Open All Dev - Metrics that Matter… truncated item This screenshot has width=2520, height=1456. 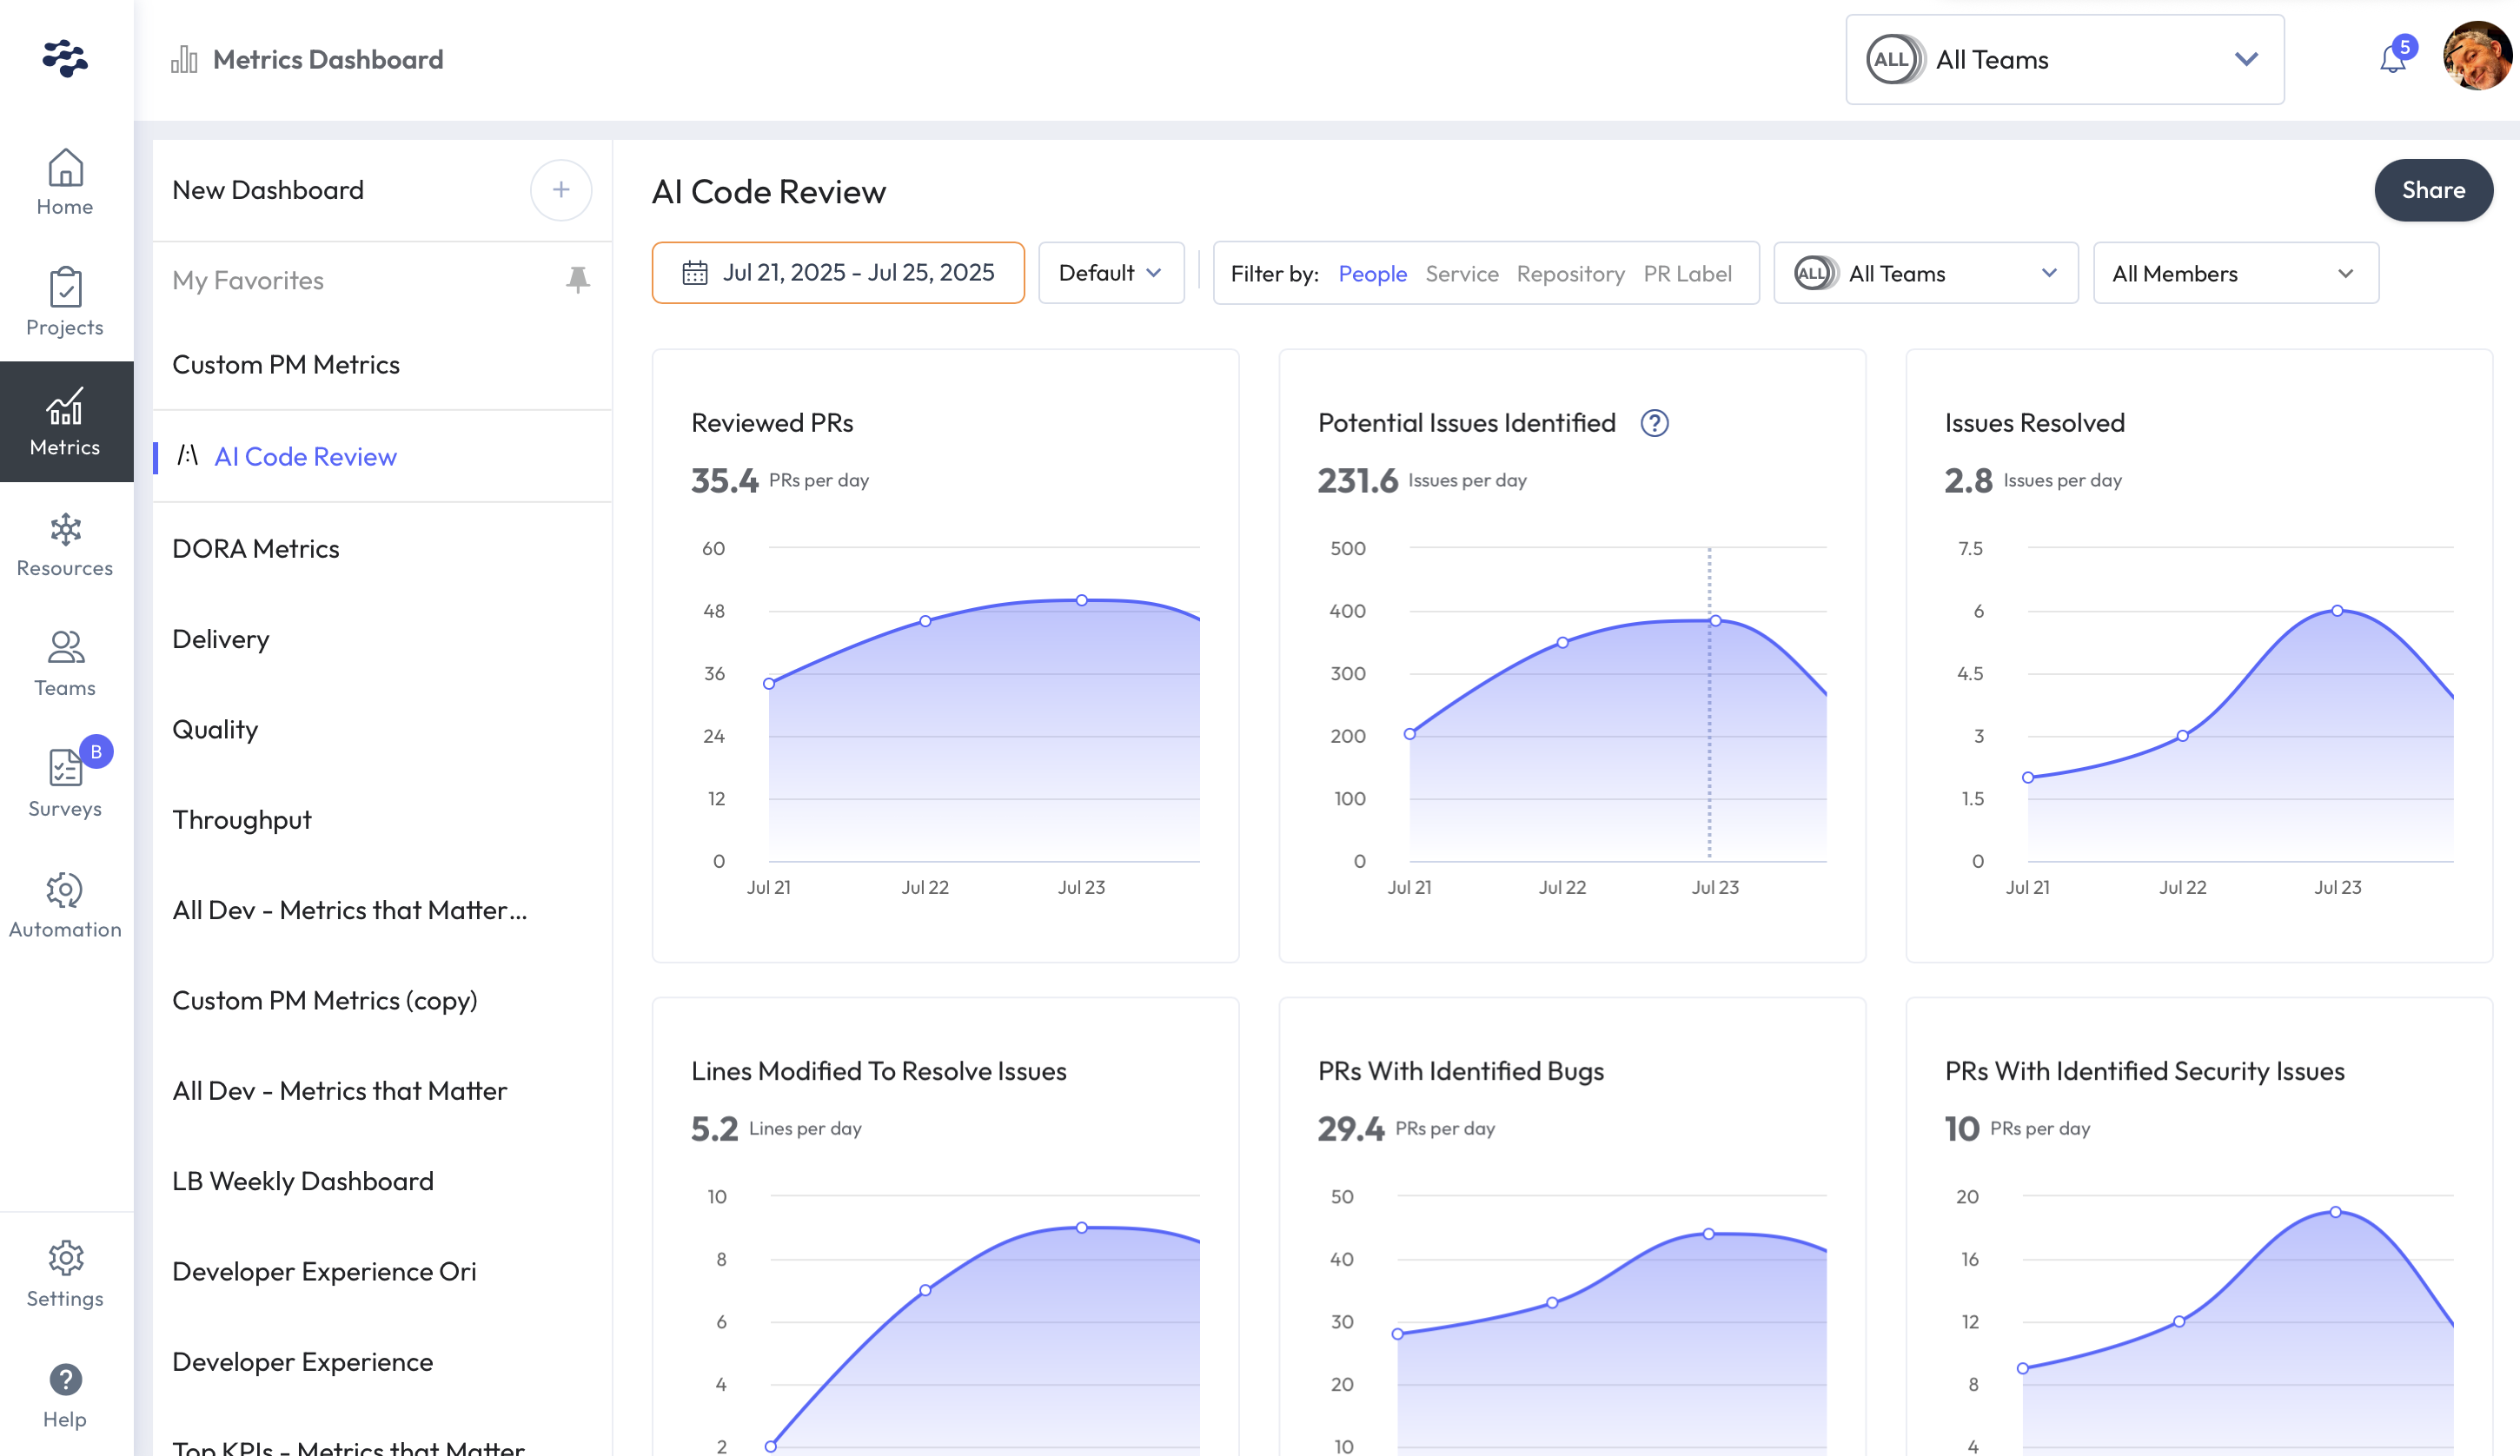click(350, 910)
